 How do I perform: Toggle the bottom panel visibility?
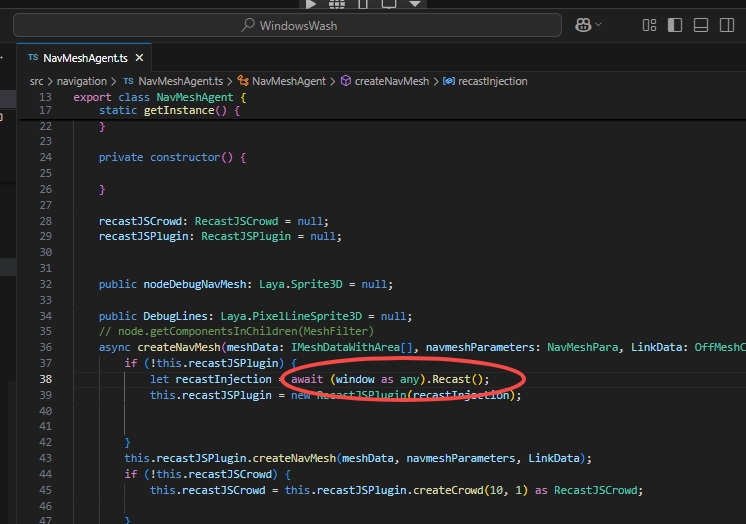coord(701,25)
